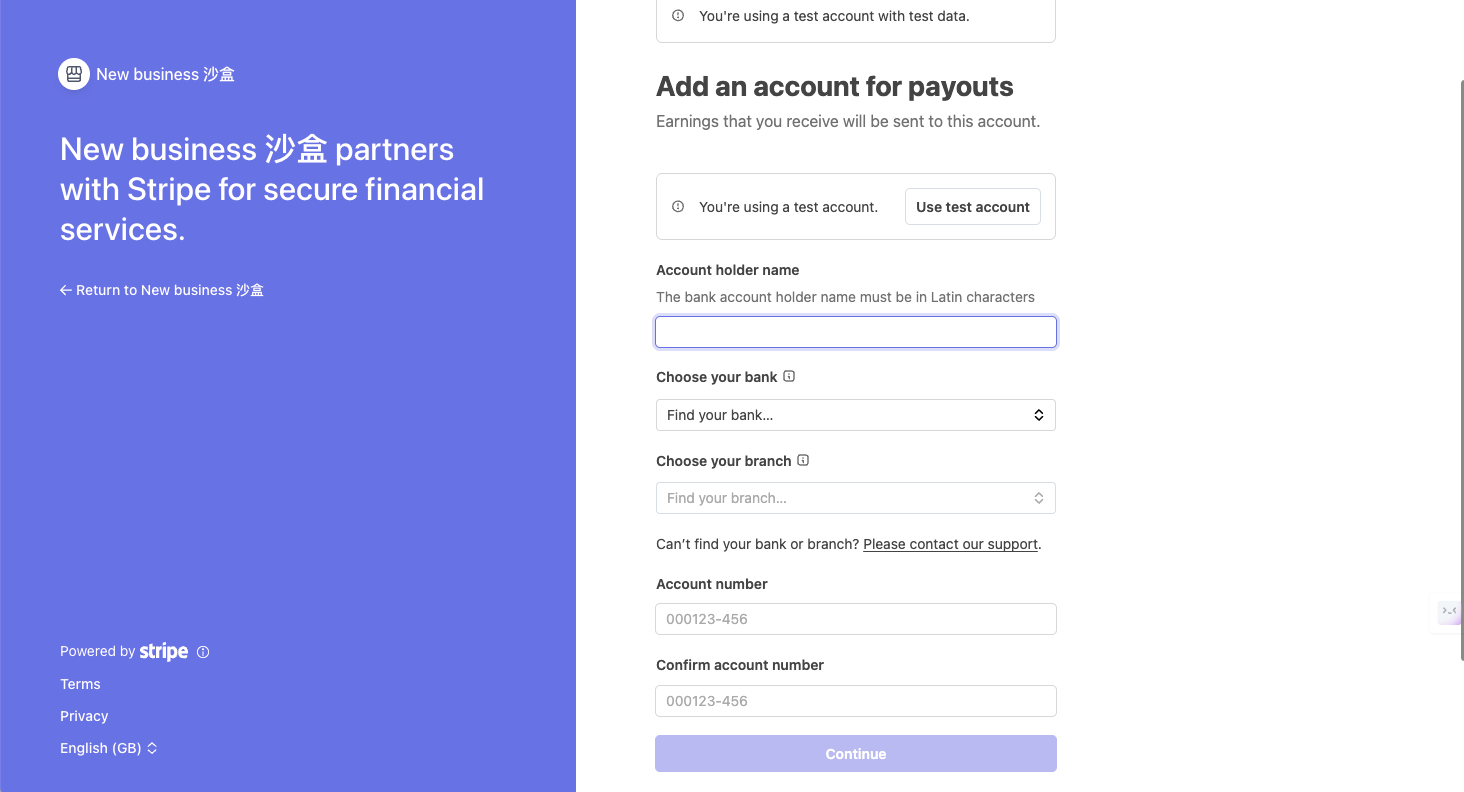The image size is (1464, 792).
Task: Open the English (GB) language selector
Action: tap(109, 748)
